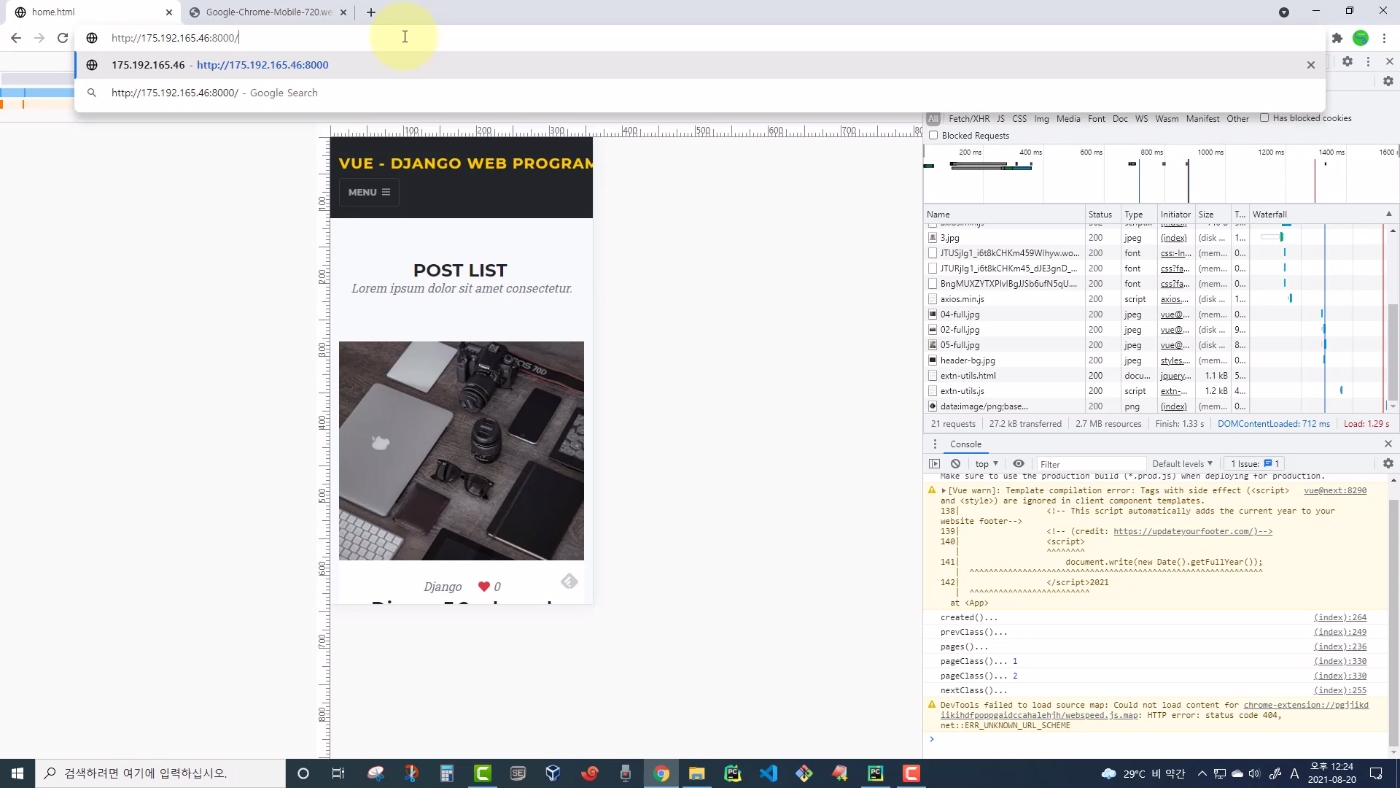Sort by the Waterfall column arrow
The width and height of the screenshot is (1400, 788).
coord(1388,214)
